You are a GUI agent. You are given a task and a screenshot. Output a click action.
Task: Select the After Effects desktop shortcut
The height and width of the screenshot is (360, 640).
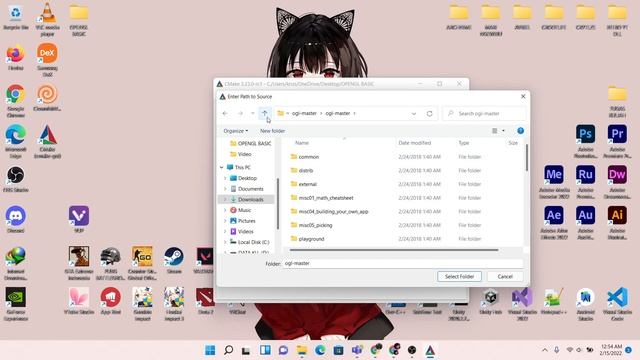(554, 223)
